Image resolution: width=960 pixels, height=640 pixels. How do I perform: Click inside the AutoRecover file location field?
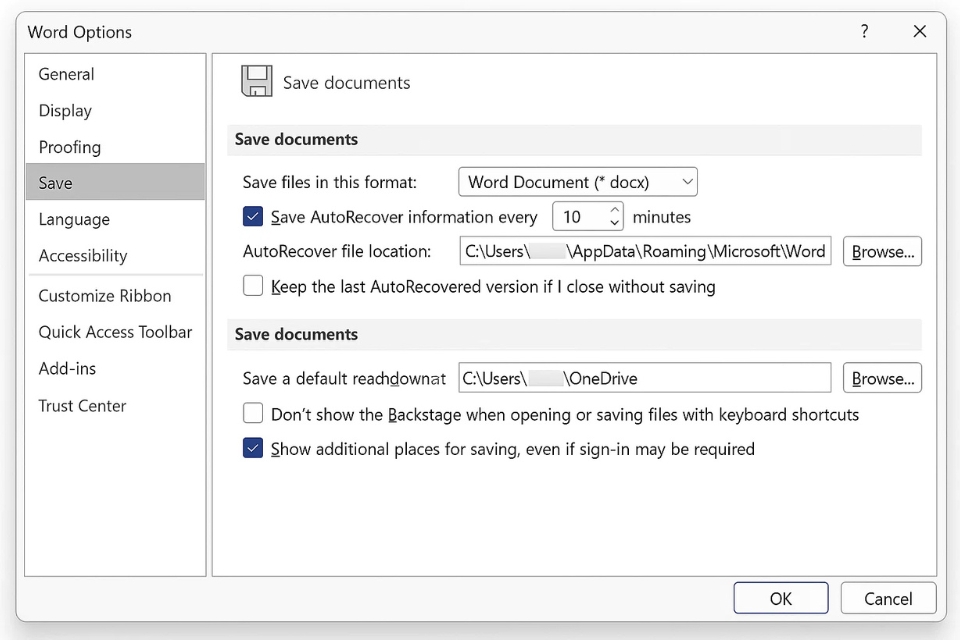click(x=645, y=251)
